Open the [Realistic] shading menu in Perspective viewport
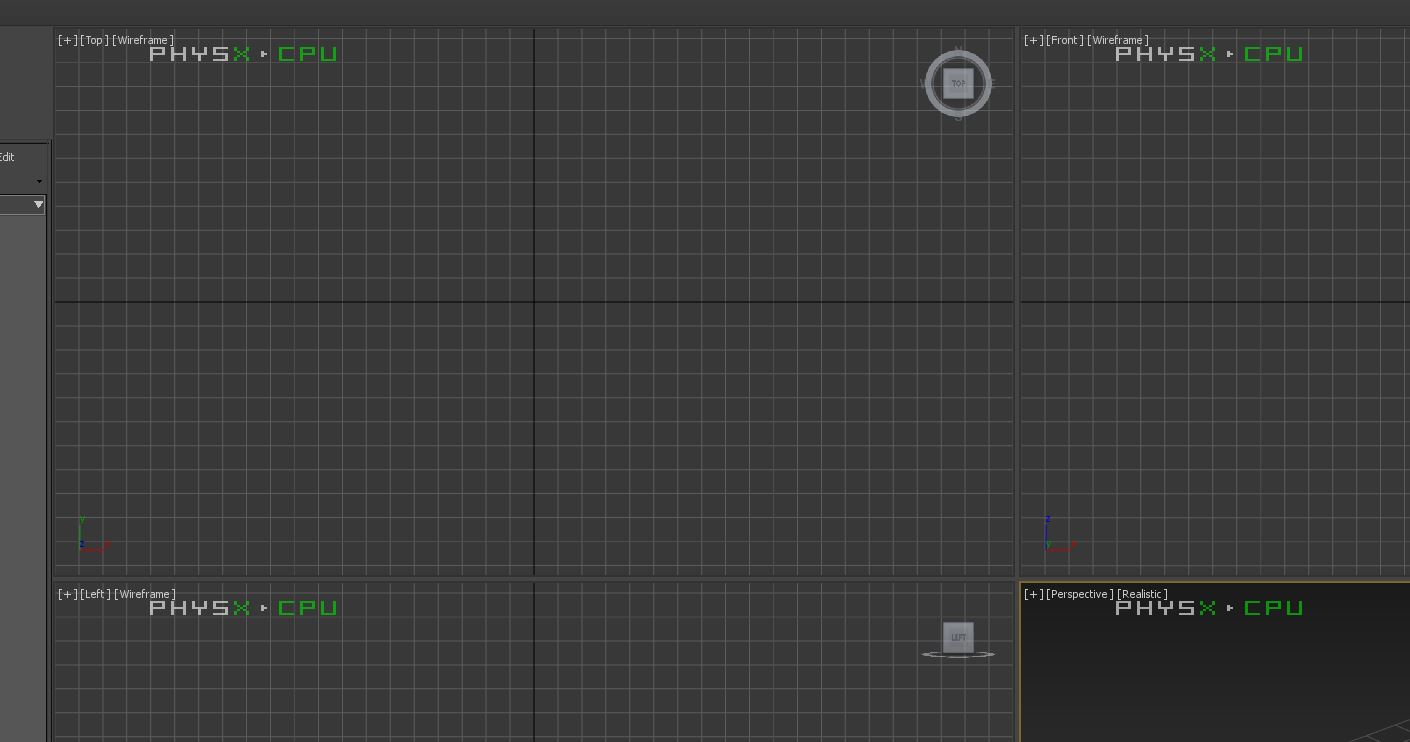1410x742 pixels. click(1142, 595)
